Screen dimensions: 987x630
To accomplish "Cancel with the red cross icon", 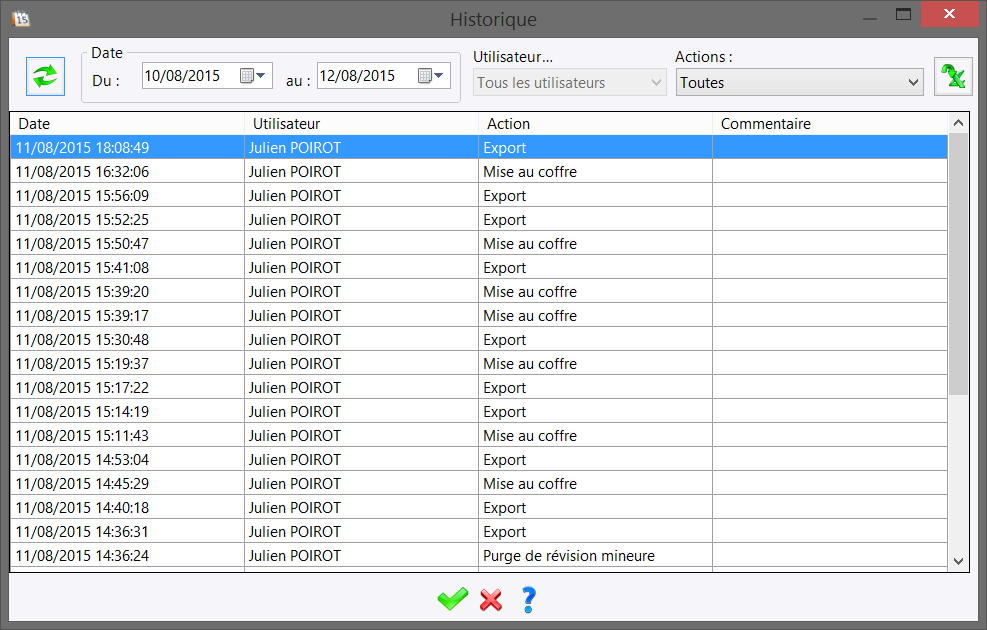I will click(491, 600).
